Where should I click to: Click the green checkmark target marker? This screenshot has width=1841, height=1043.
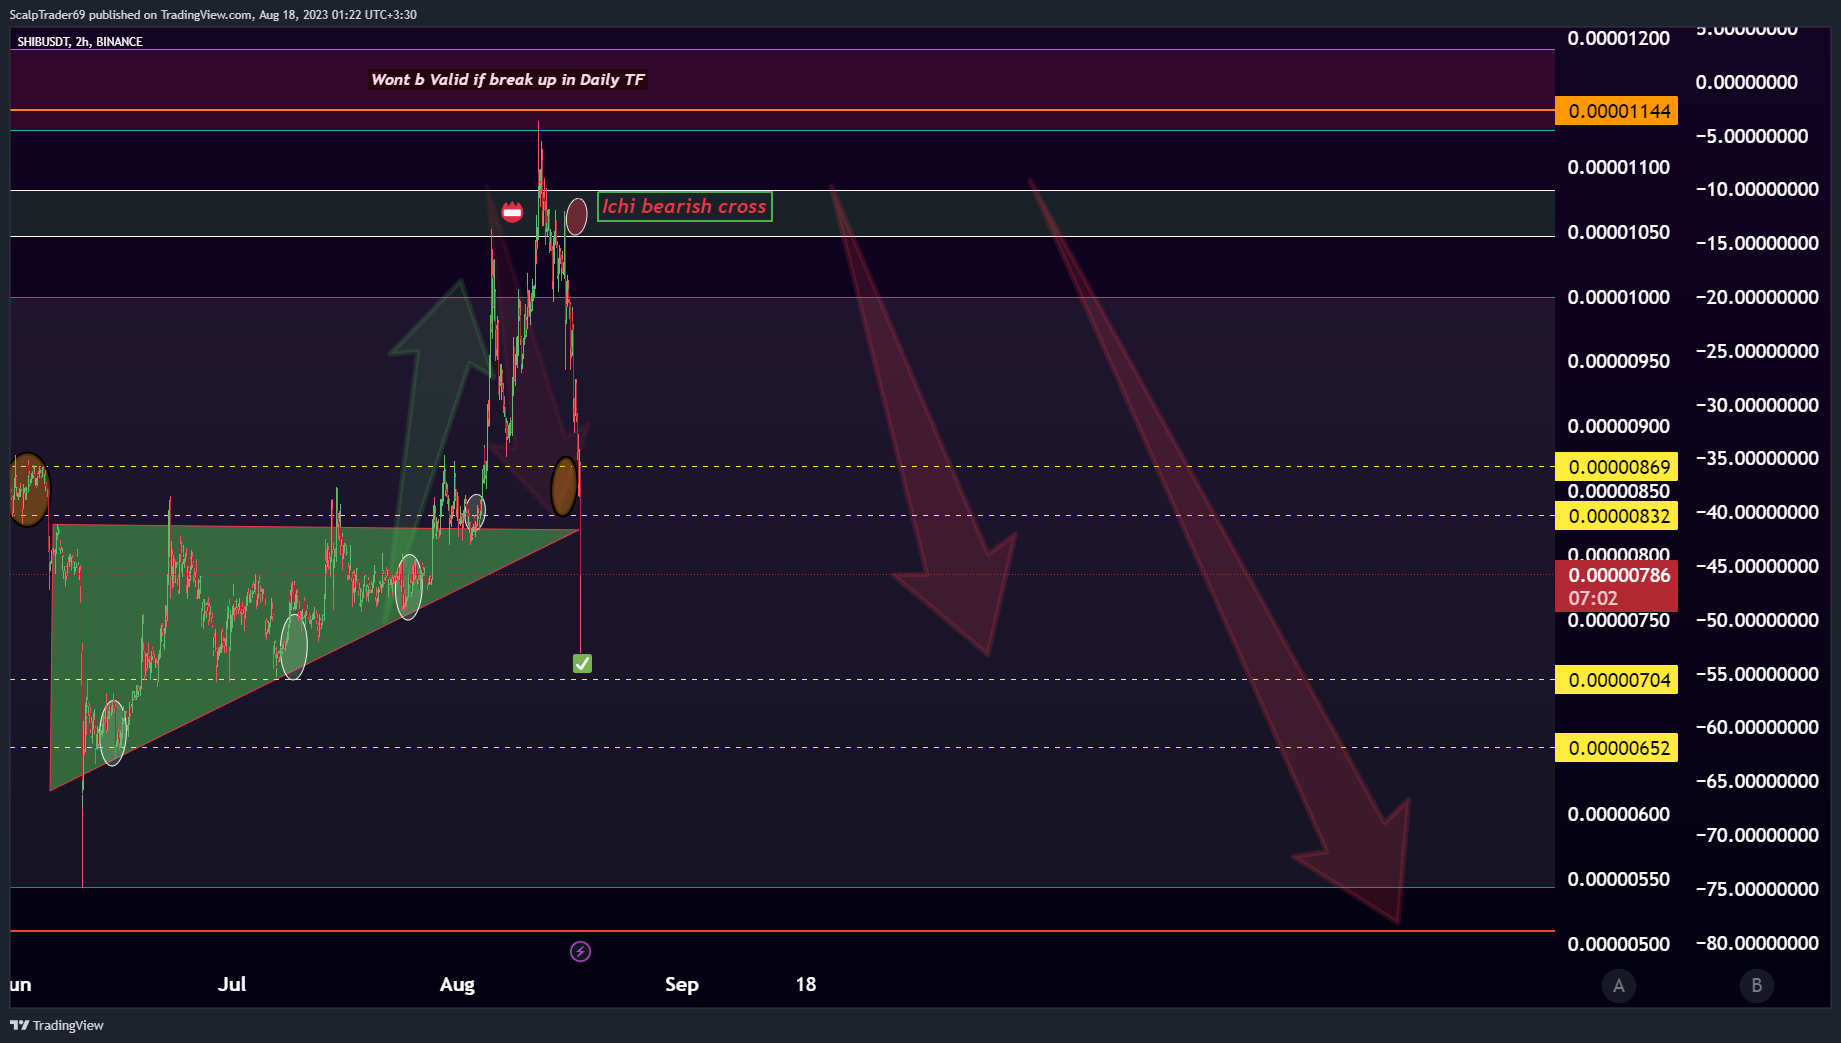582,663
